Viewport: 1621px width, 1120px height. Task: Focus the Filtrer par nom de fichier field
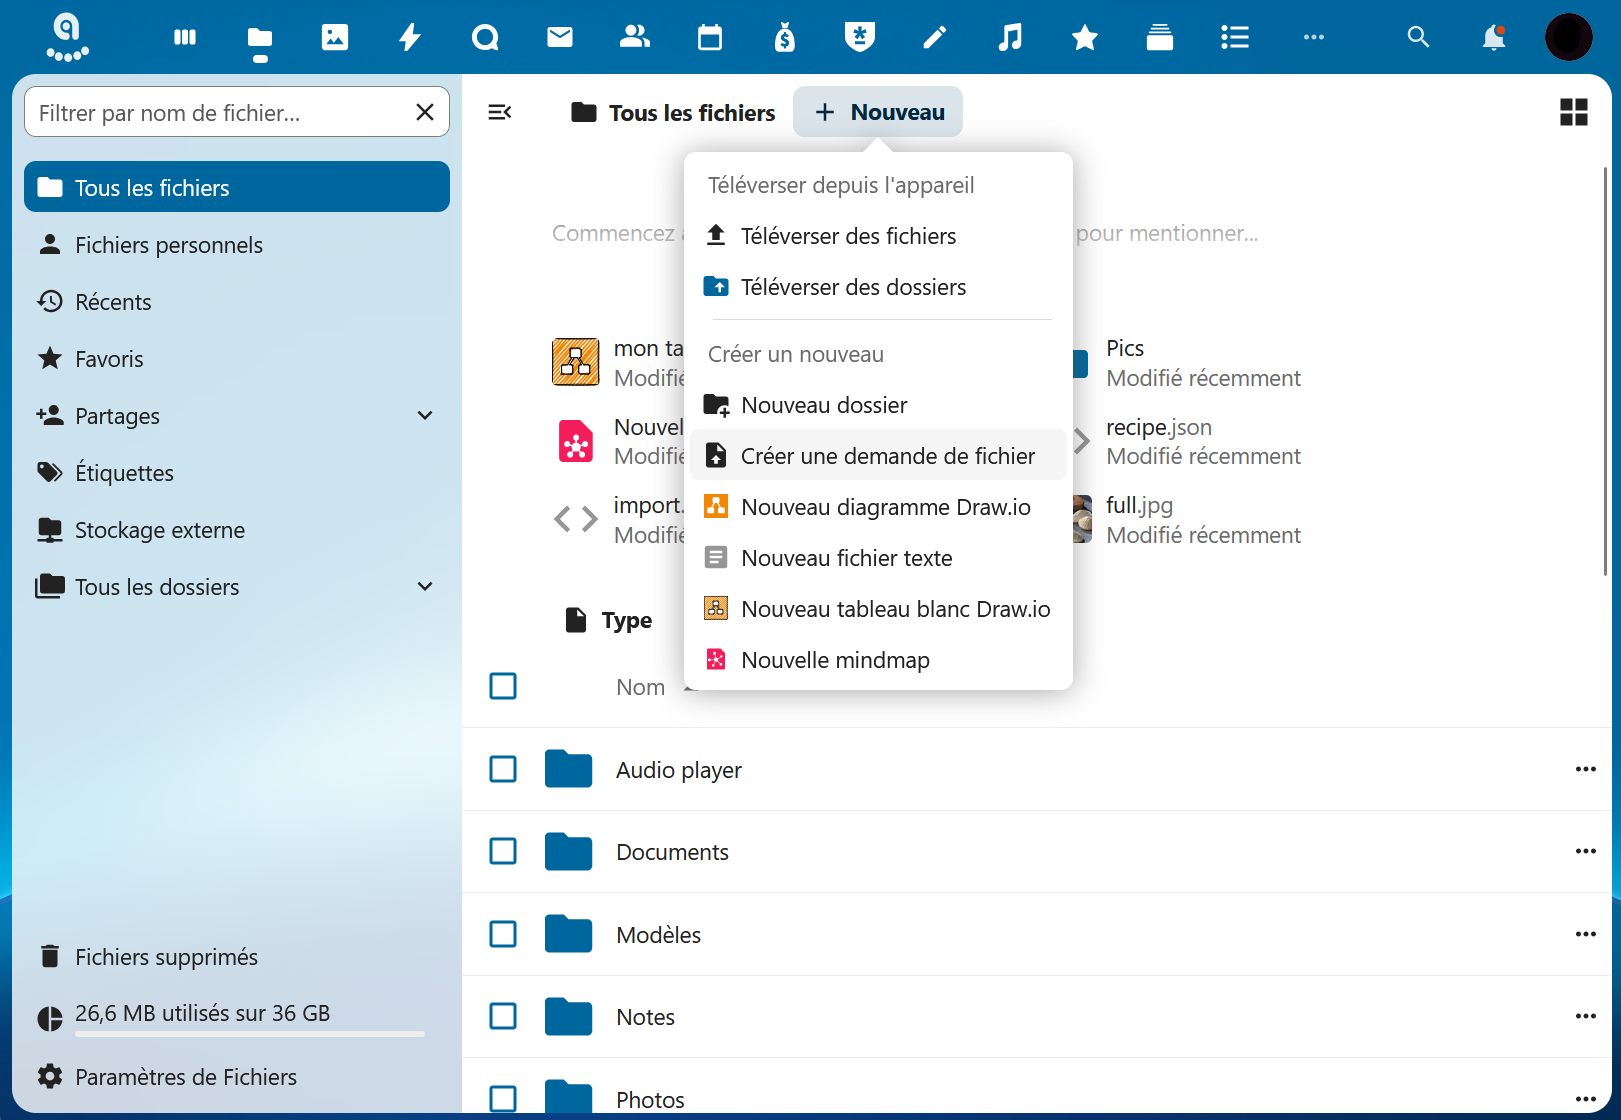220,113
